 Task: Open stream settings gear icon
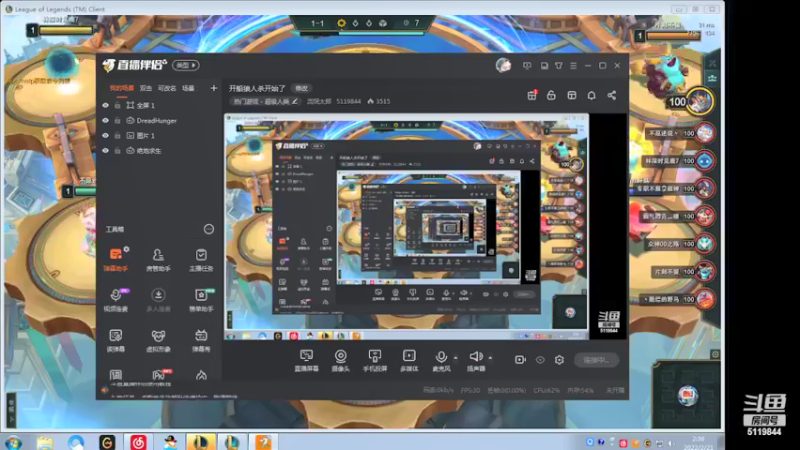pos(559,360)
